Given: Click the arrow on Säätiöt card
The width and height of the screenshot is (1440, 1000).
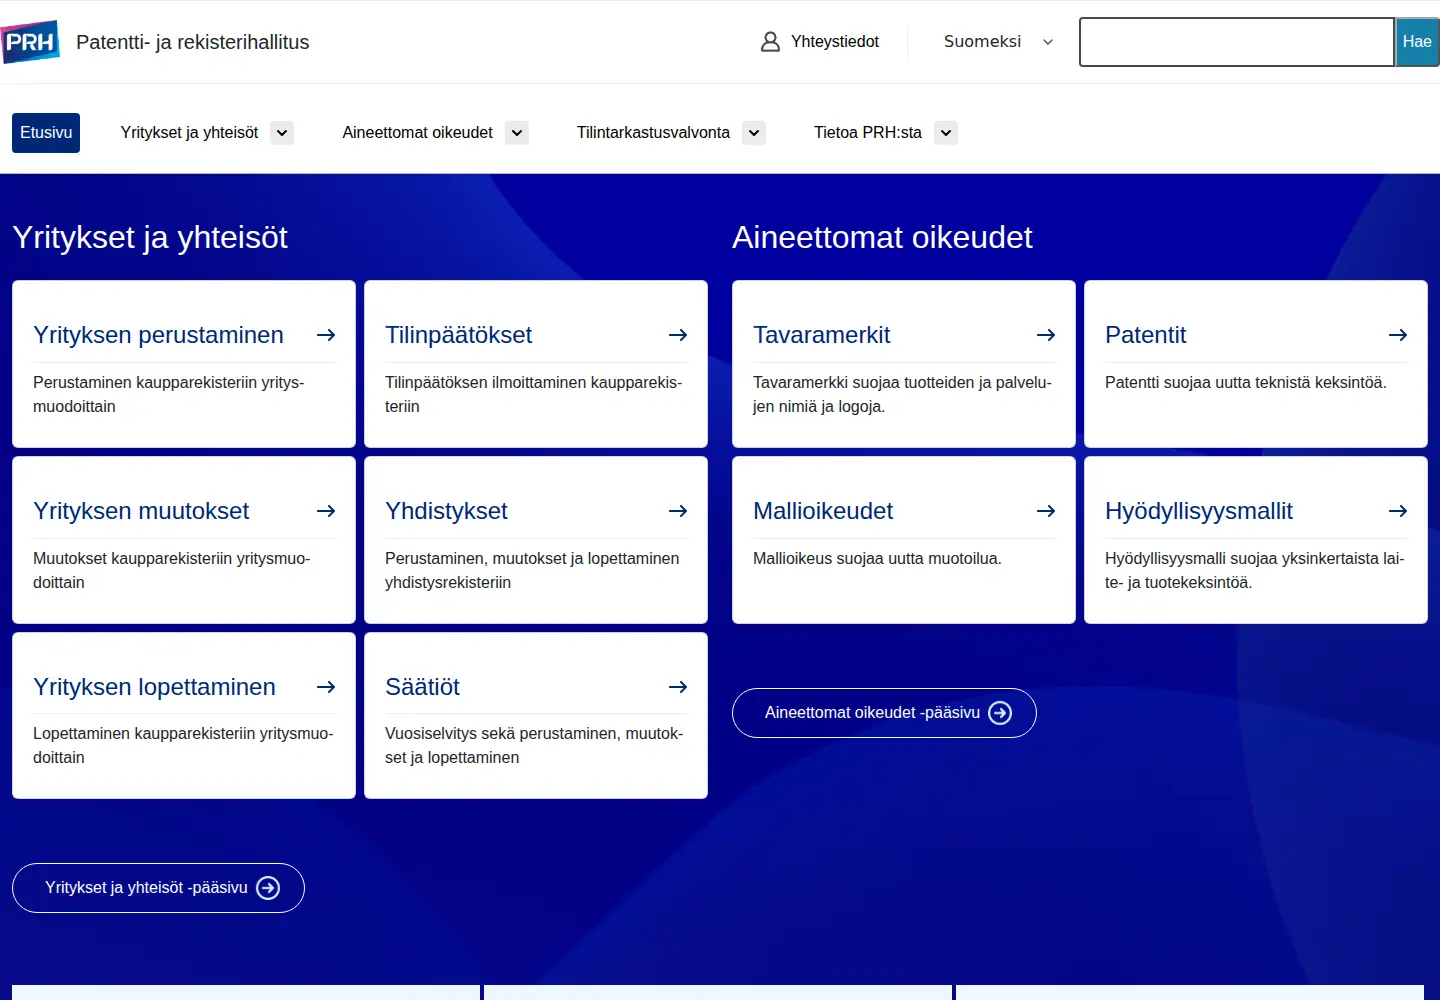Looking at the screenshot, I should (x=678, y=687).
